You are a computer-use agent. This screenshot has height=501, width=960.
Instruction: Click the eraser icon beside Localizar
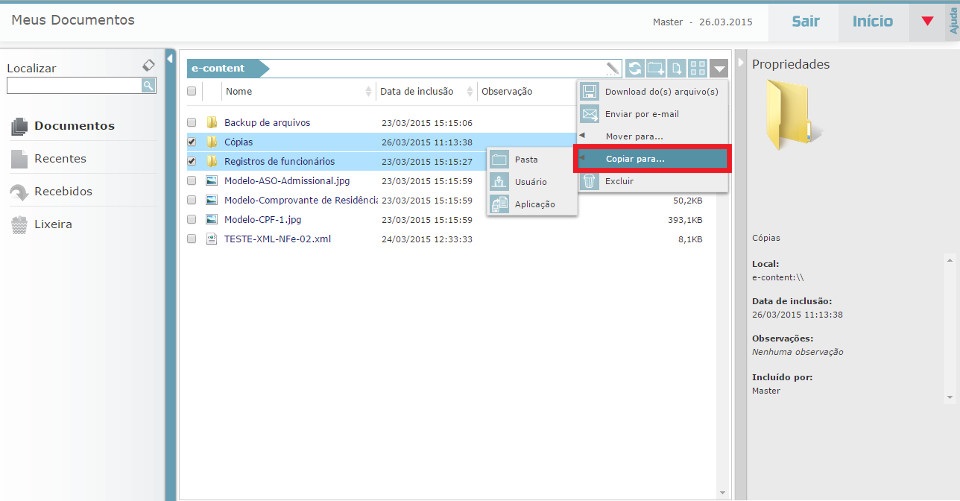click(x=149, y=65)
